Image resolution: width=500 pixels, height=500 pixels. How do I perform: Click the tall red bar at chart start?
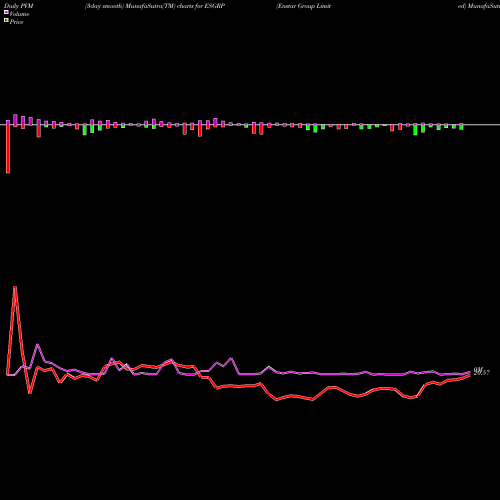coord(8,149)
